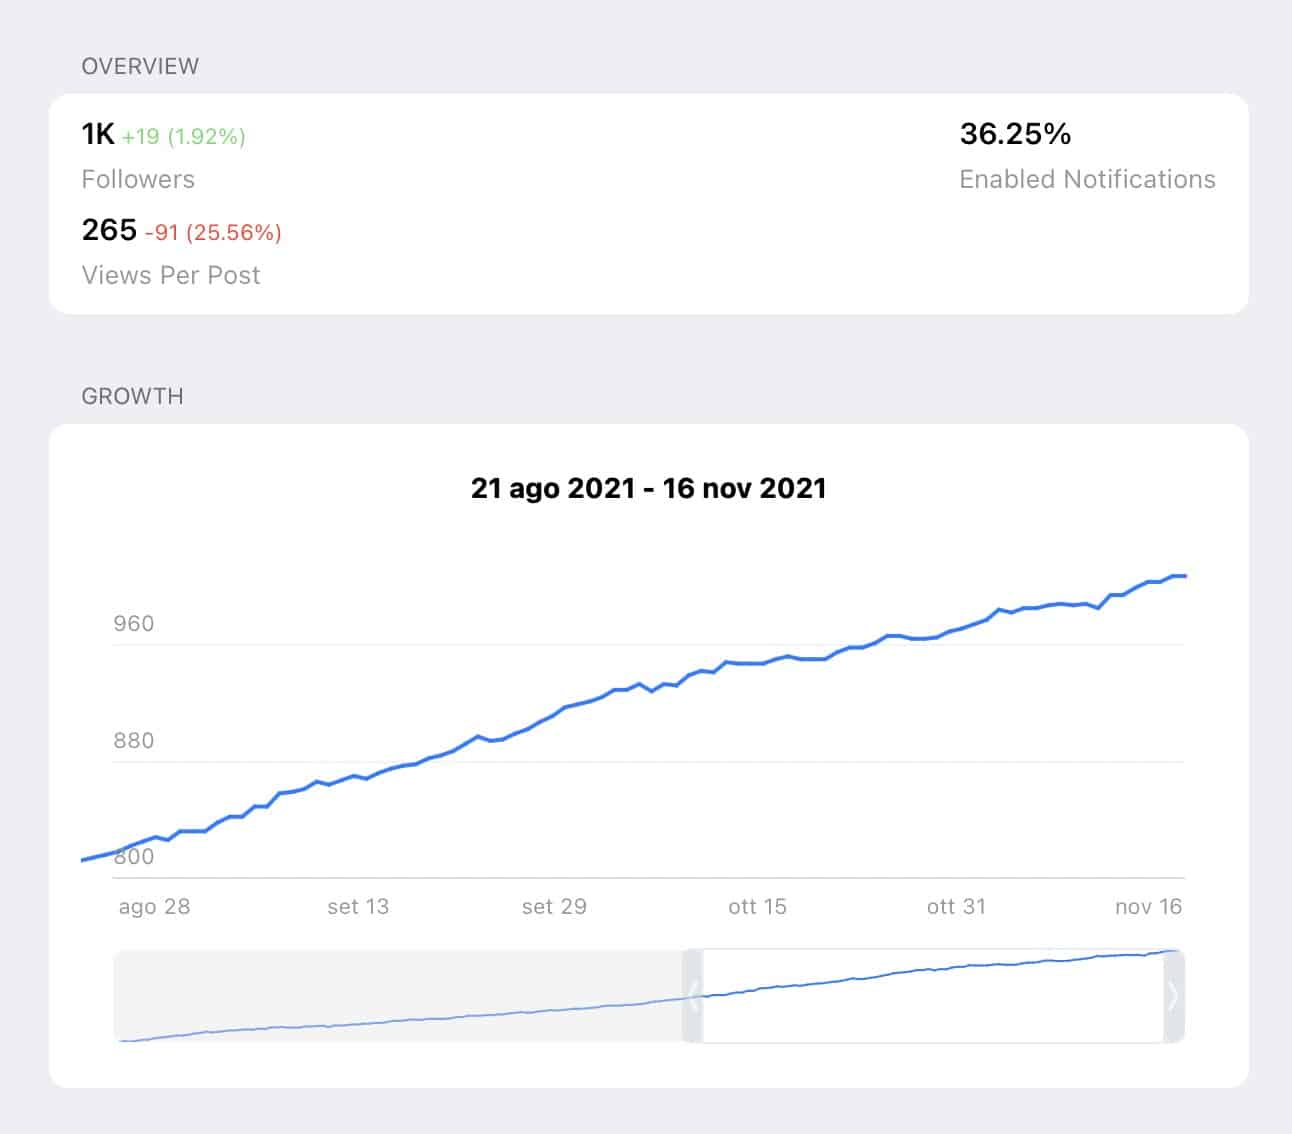Select the ago 28 date on the chart axis
Screen dimensions: 1292x1134
pos(154,906)
